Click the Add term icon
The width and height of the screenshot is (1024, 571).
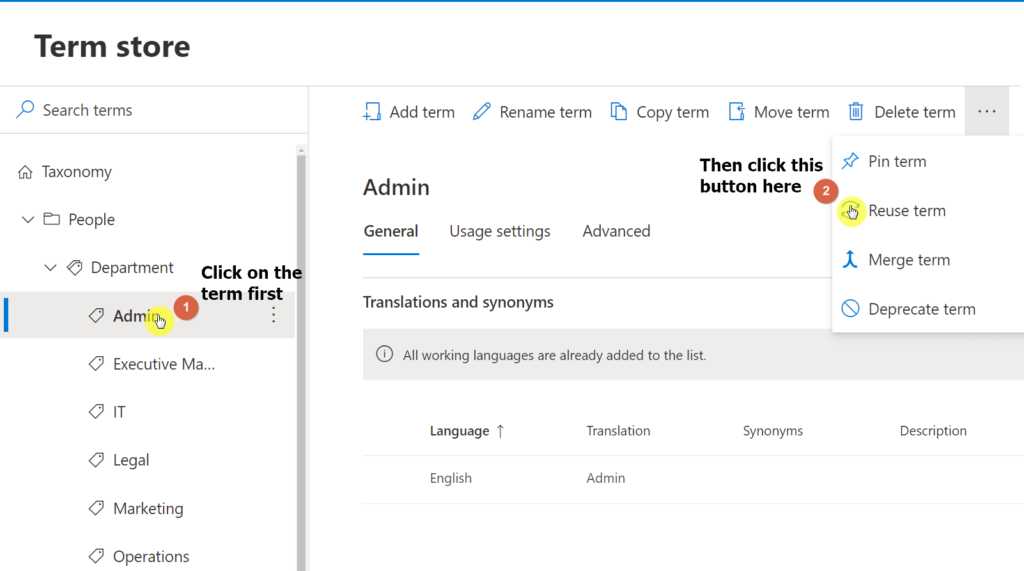[372, 112]
